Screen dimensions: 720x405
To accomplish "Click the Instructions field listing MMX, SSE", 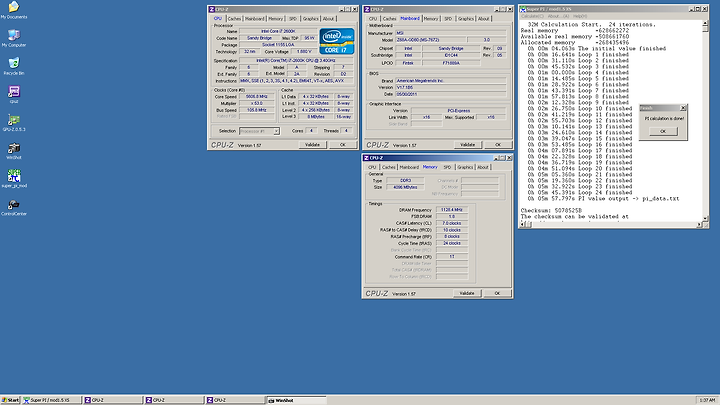I will pos(296,81).
